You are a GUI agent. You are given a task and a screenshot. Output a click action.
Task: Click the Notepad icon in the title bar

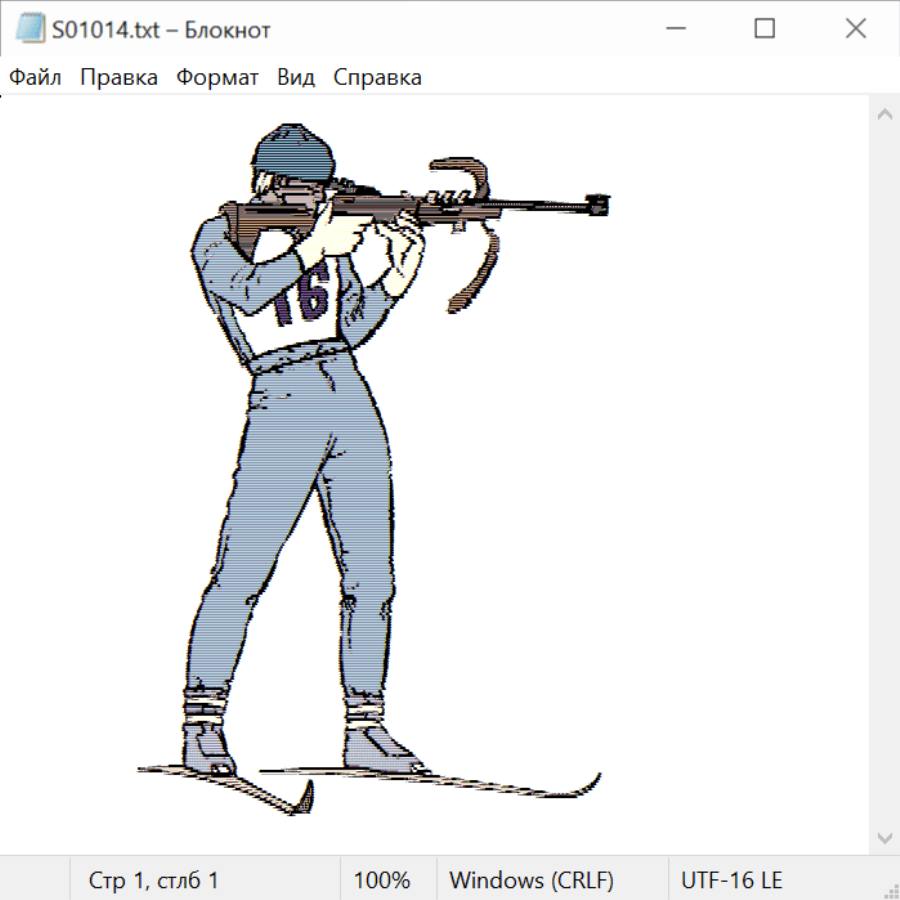[30, 30]
